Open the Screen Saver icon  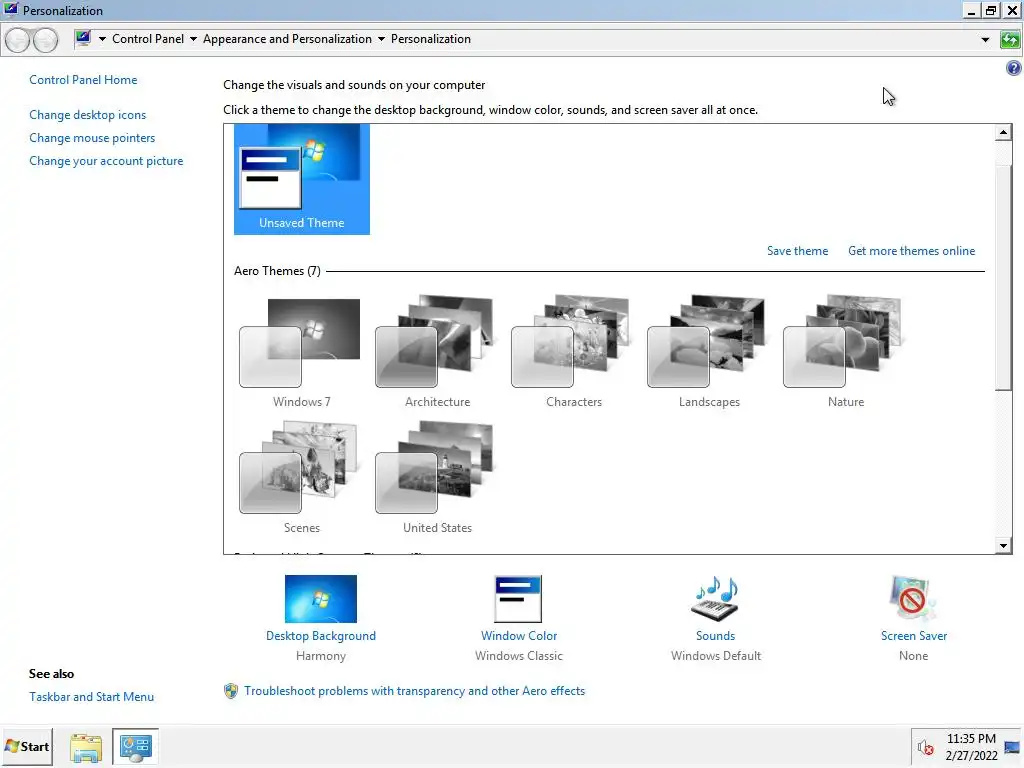[x=913, y=599]
